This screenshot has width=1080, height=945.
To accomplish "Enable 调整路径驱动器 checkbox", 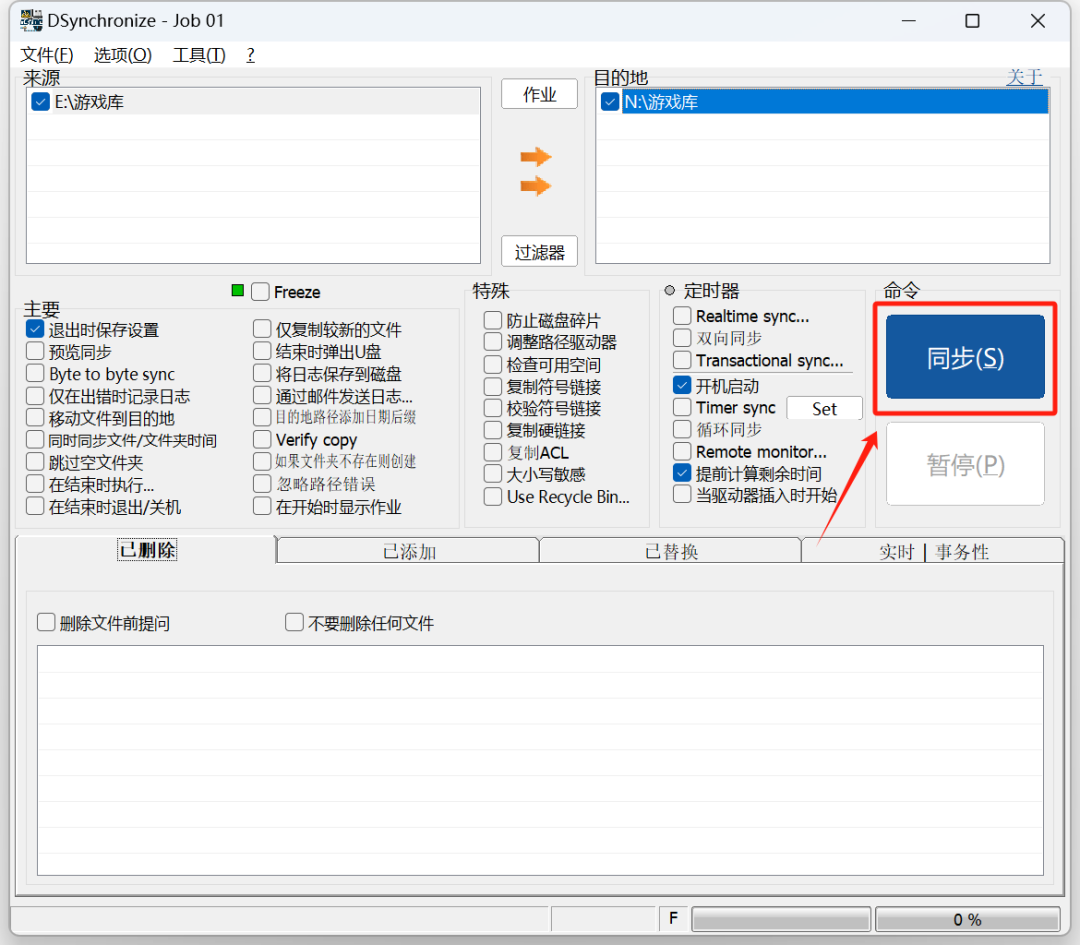I will (492, 342).
